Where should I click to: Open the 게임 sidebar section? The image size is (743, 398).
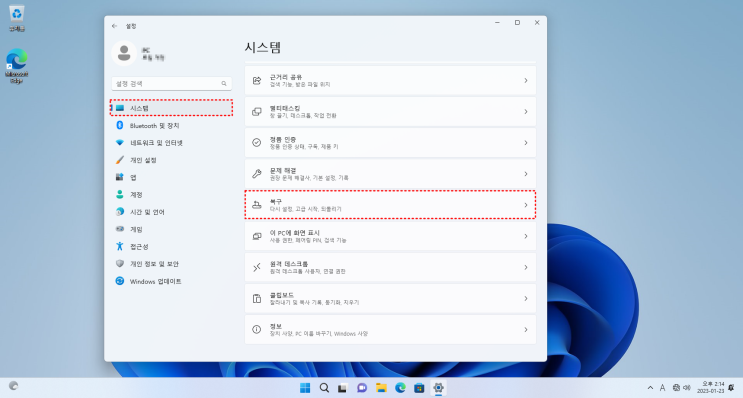[x=172, y=229]
